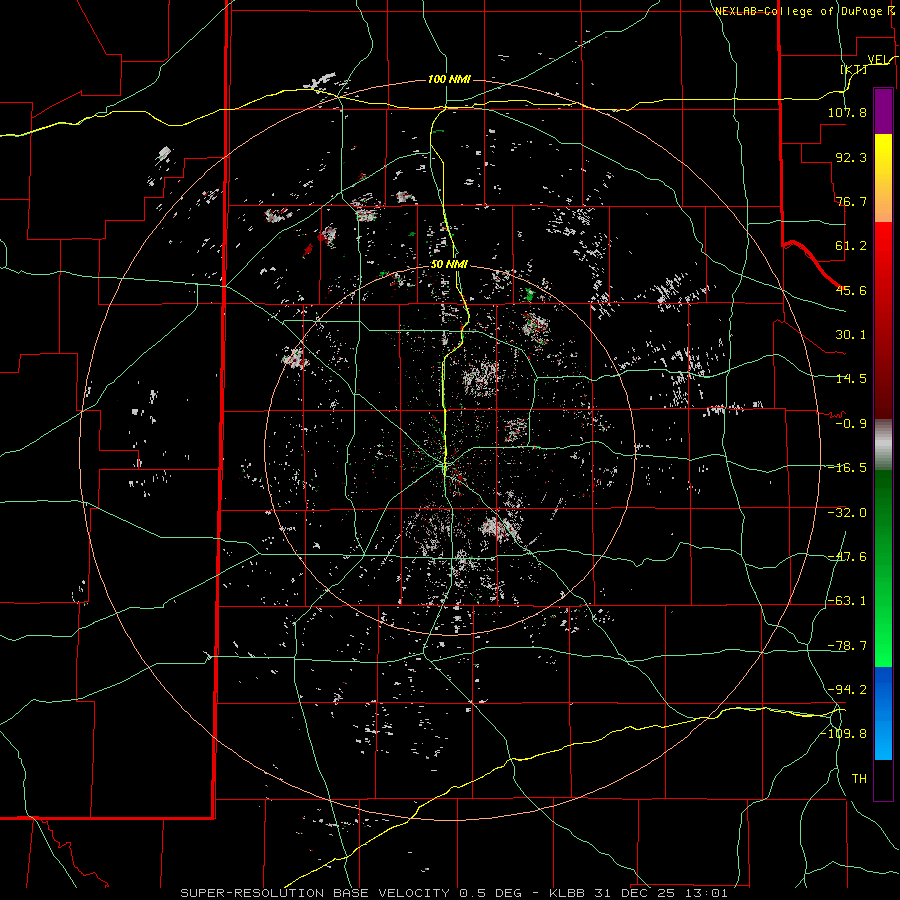Select the -0.9 scale value
Screen dimensions: 900x900
851,424
